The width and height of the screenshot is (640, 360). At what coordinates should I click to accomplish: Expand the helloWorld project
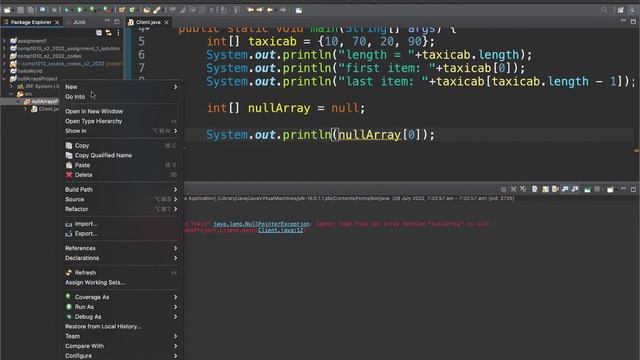click(x=4, y=71)
